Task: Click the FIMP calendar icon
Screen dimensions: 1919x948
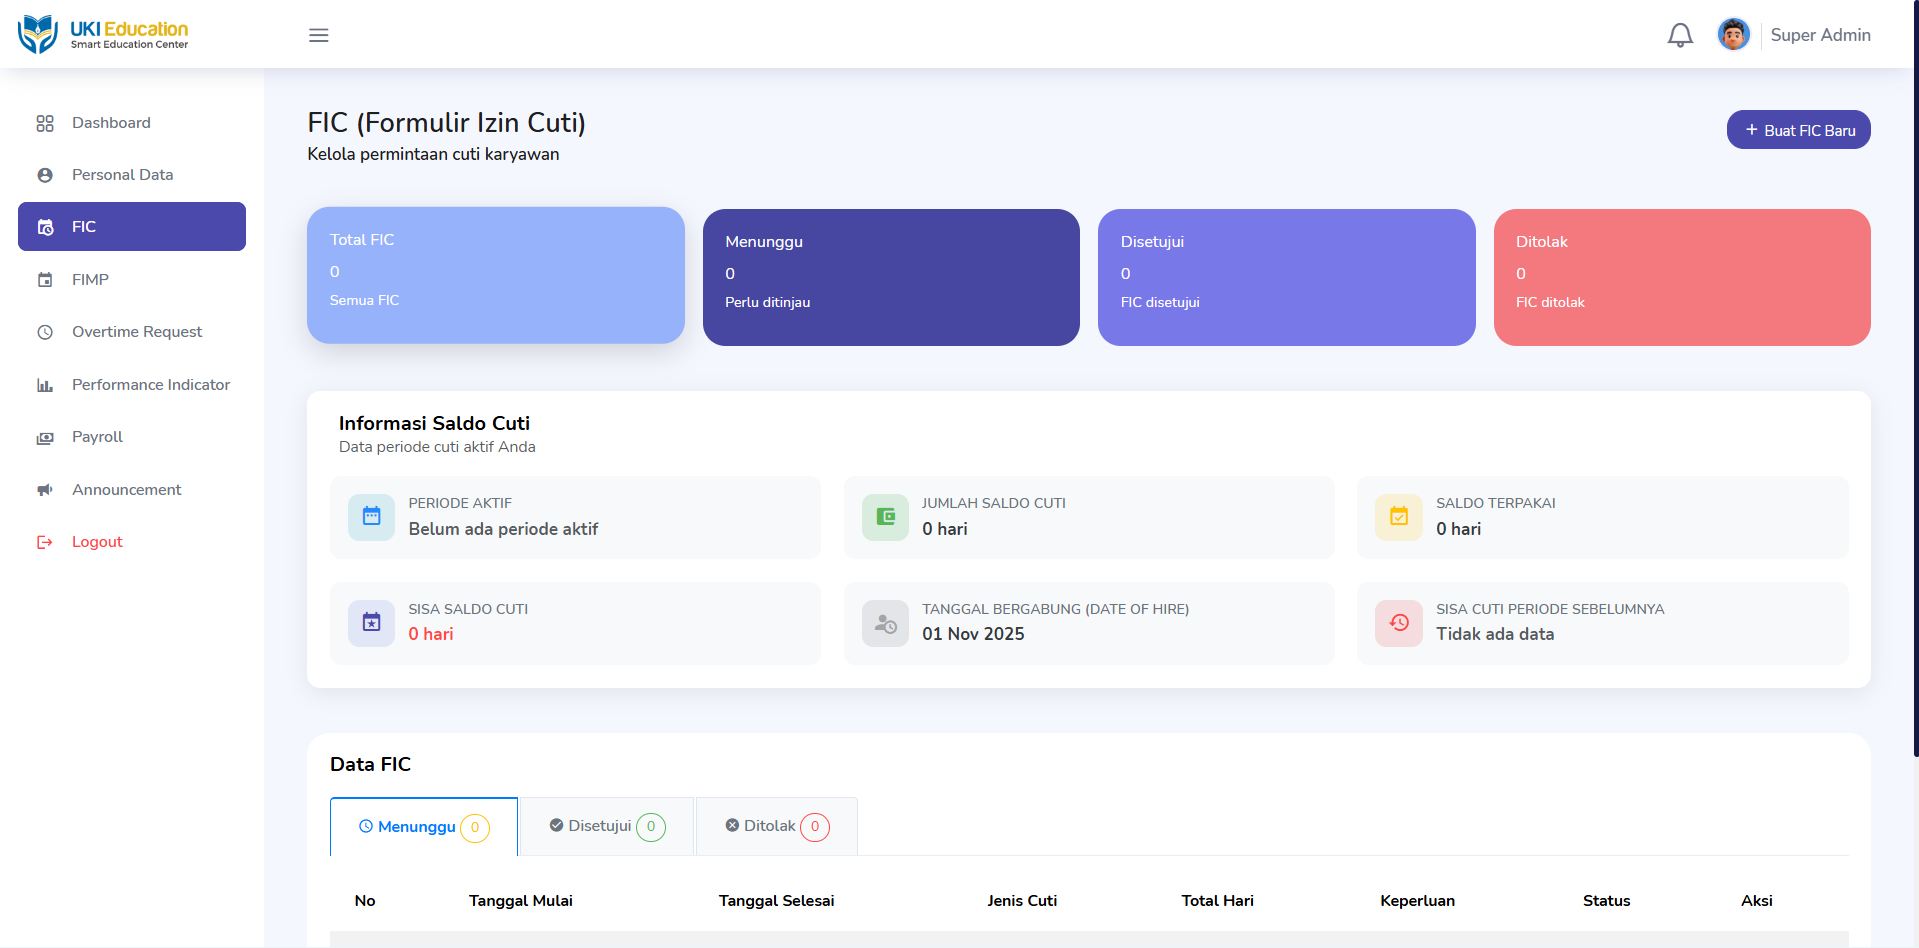Action: point(45,280)
